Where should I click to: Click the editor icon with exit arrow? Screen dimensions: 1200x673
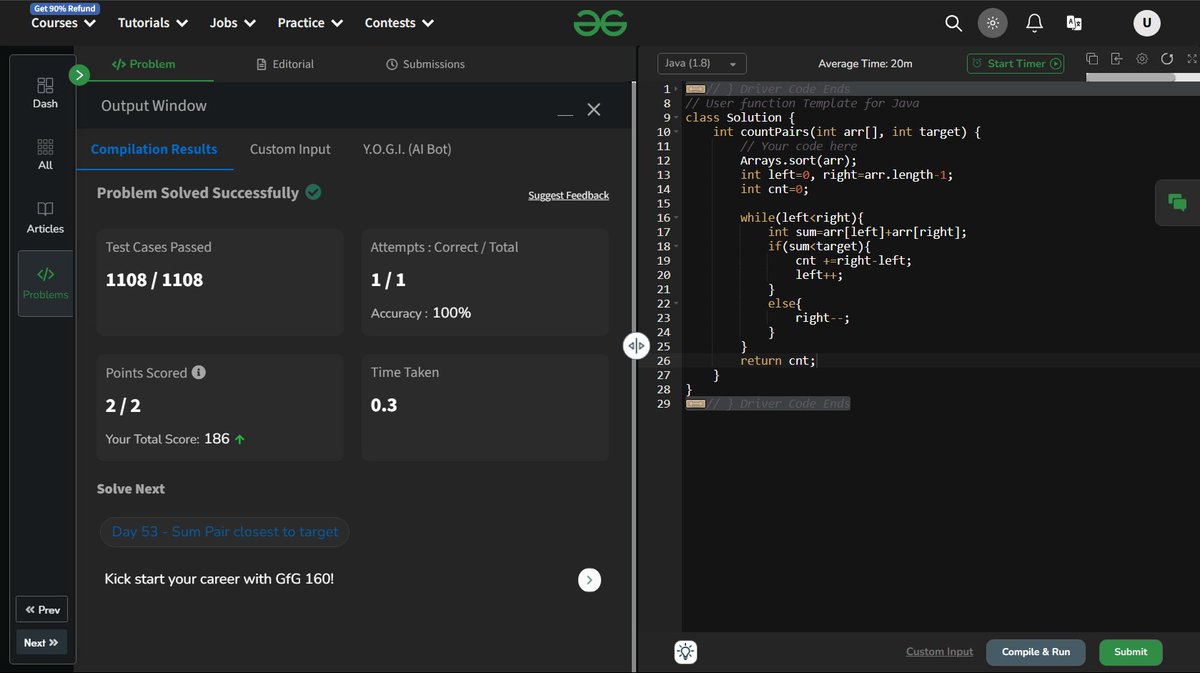coord(1117,60)
